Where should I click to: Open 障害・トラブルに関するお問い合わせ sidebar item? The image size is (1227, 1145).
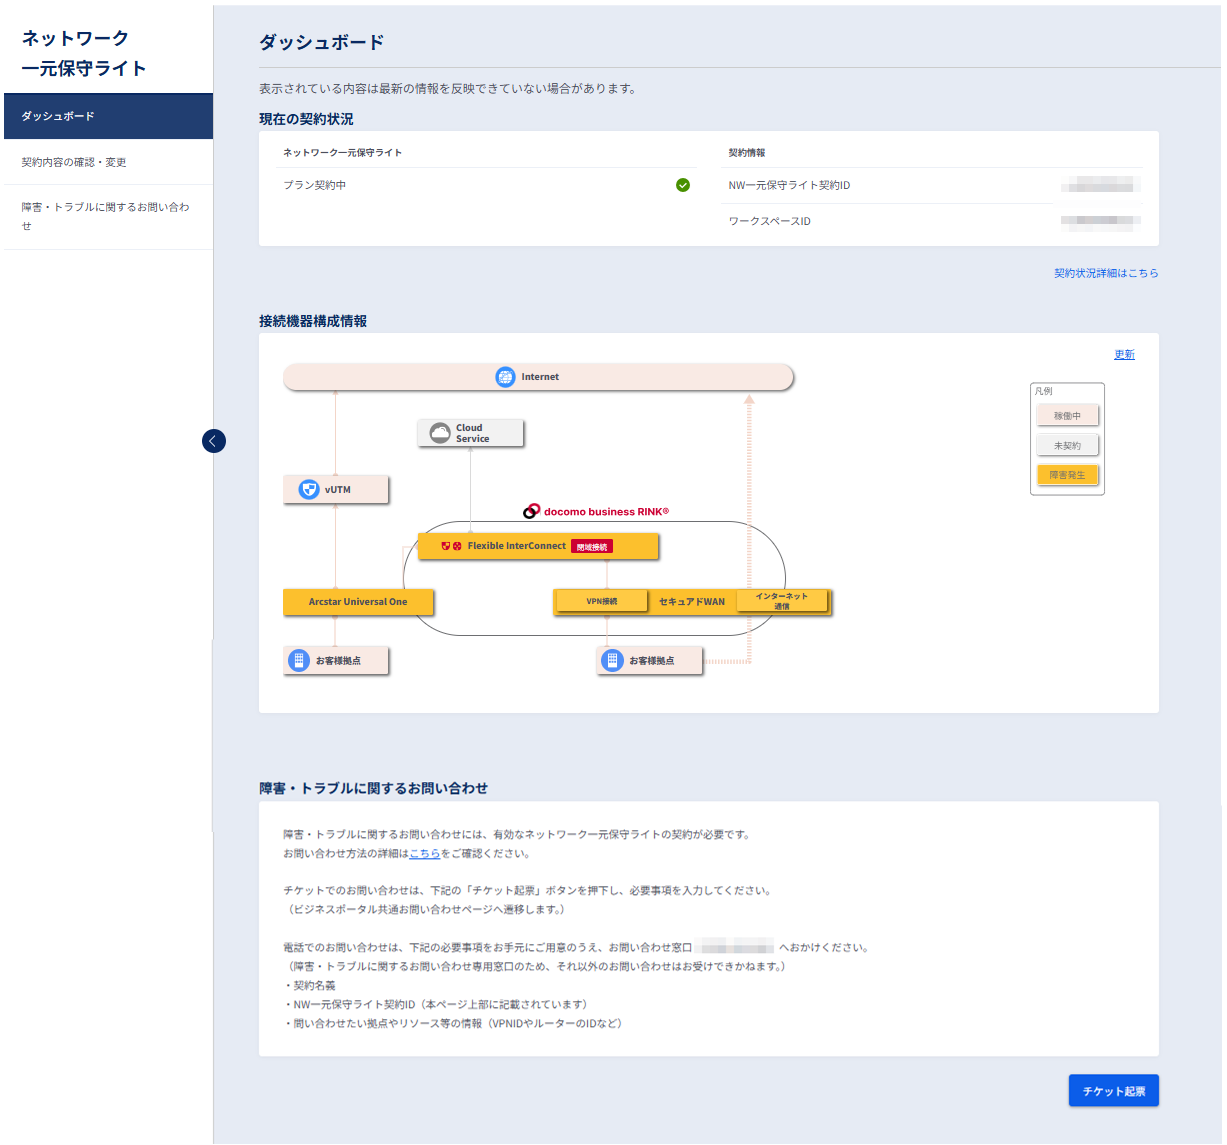[x=108, y=217]
